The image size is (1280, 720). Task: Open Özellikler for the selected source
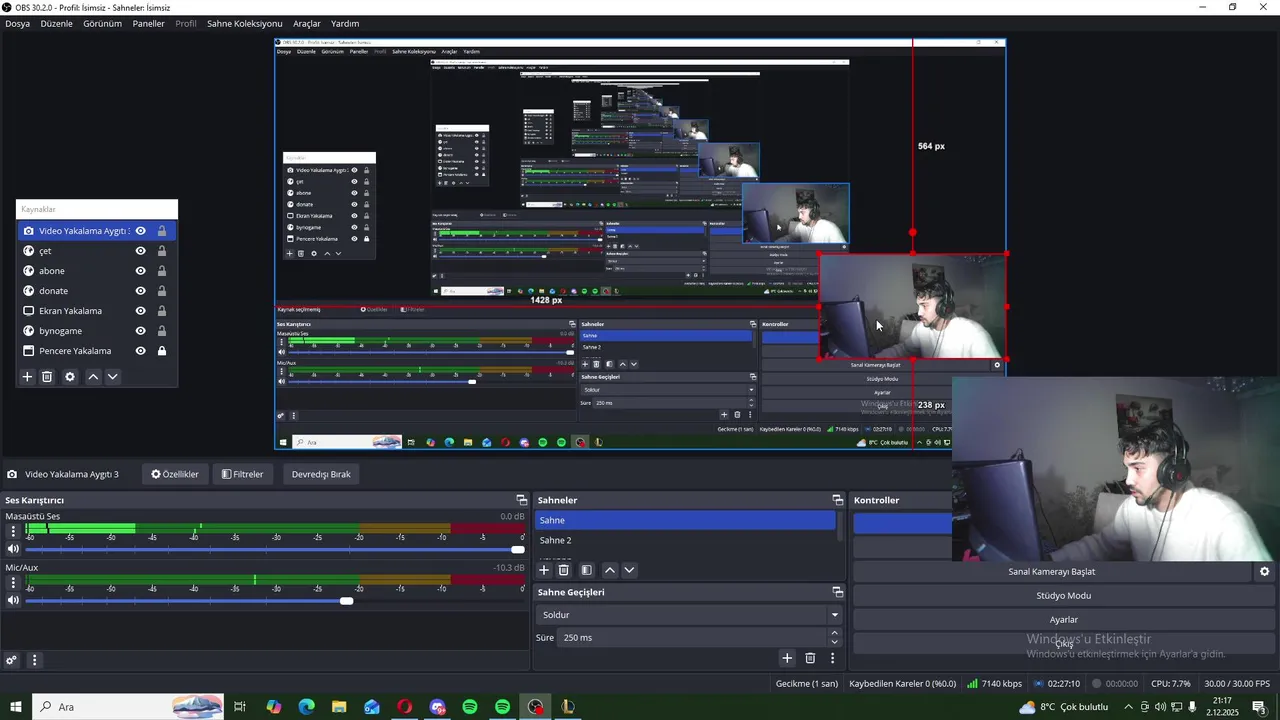175,474
